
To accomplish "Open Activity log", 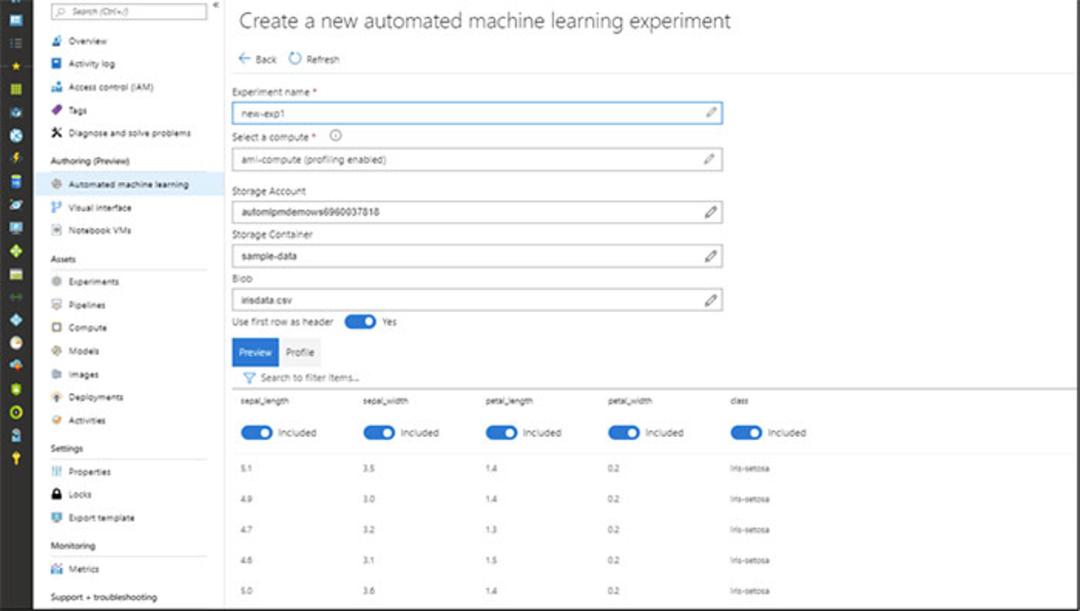I will (x=91, y=64).
